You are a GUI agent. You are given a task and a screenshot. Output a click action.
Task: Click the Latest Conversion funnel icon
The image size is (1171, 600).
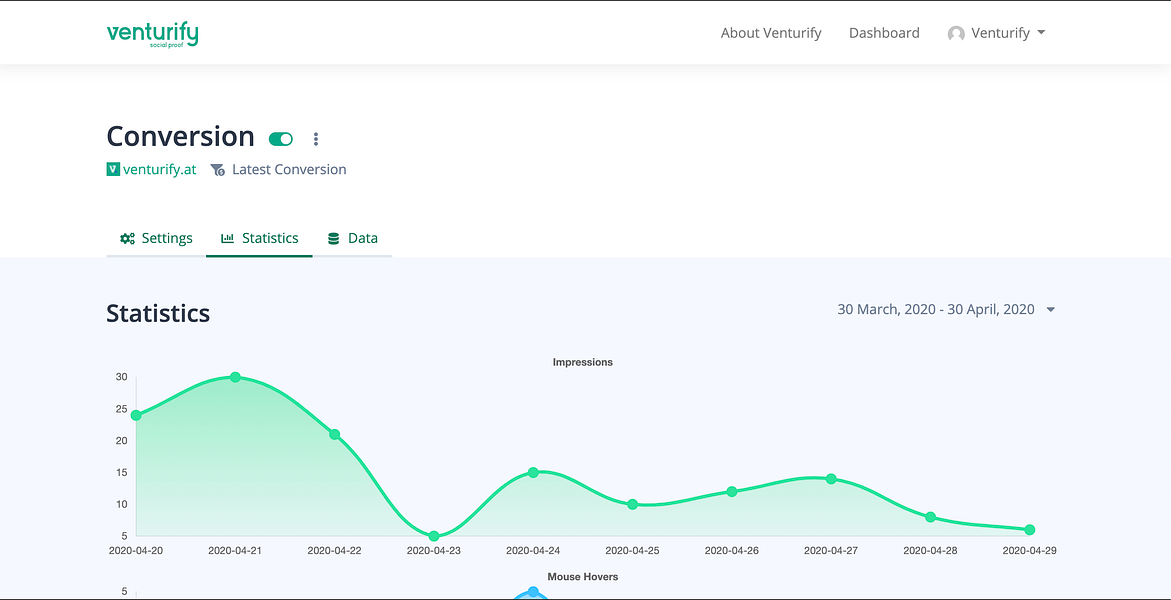click(x=217, y=170)
